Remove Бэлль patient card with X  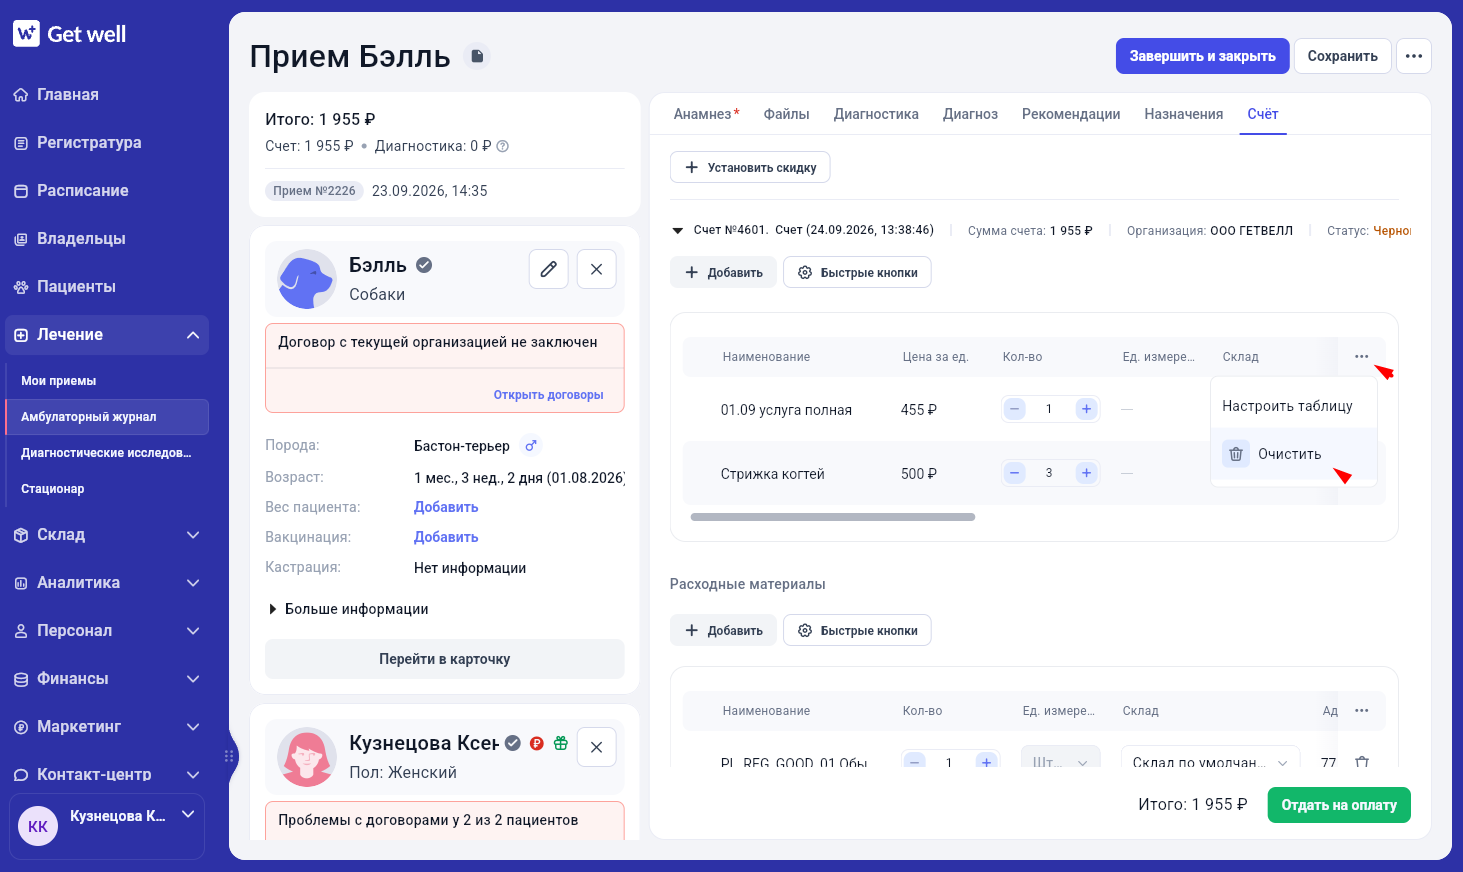tap(597, 269)
